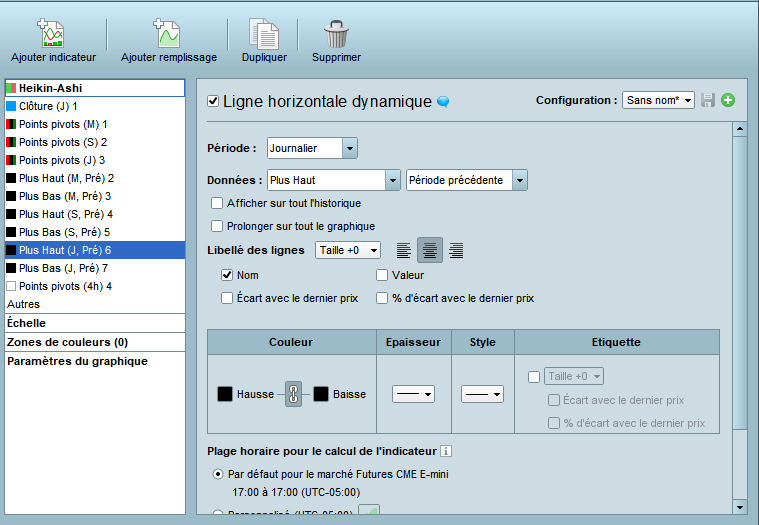Open the Configuration Sans nom dropdown
Viewport: 759px width, 525px height.
point(658,100)
